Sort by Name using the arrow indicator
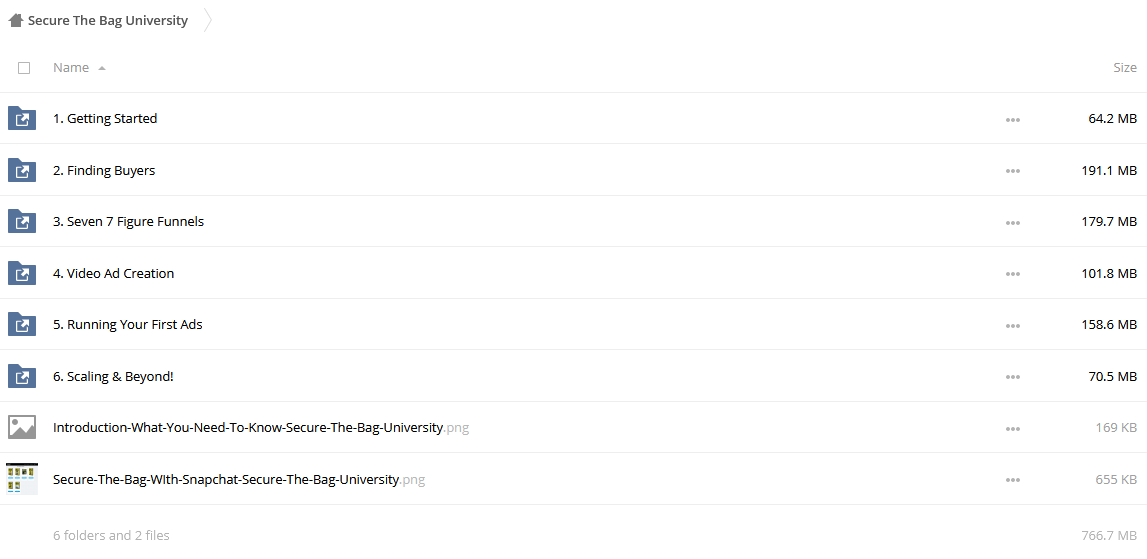Image resolution: width=1147 pixels, height=559 pixels. (x=102, y=68)
